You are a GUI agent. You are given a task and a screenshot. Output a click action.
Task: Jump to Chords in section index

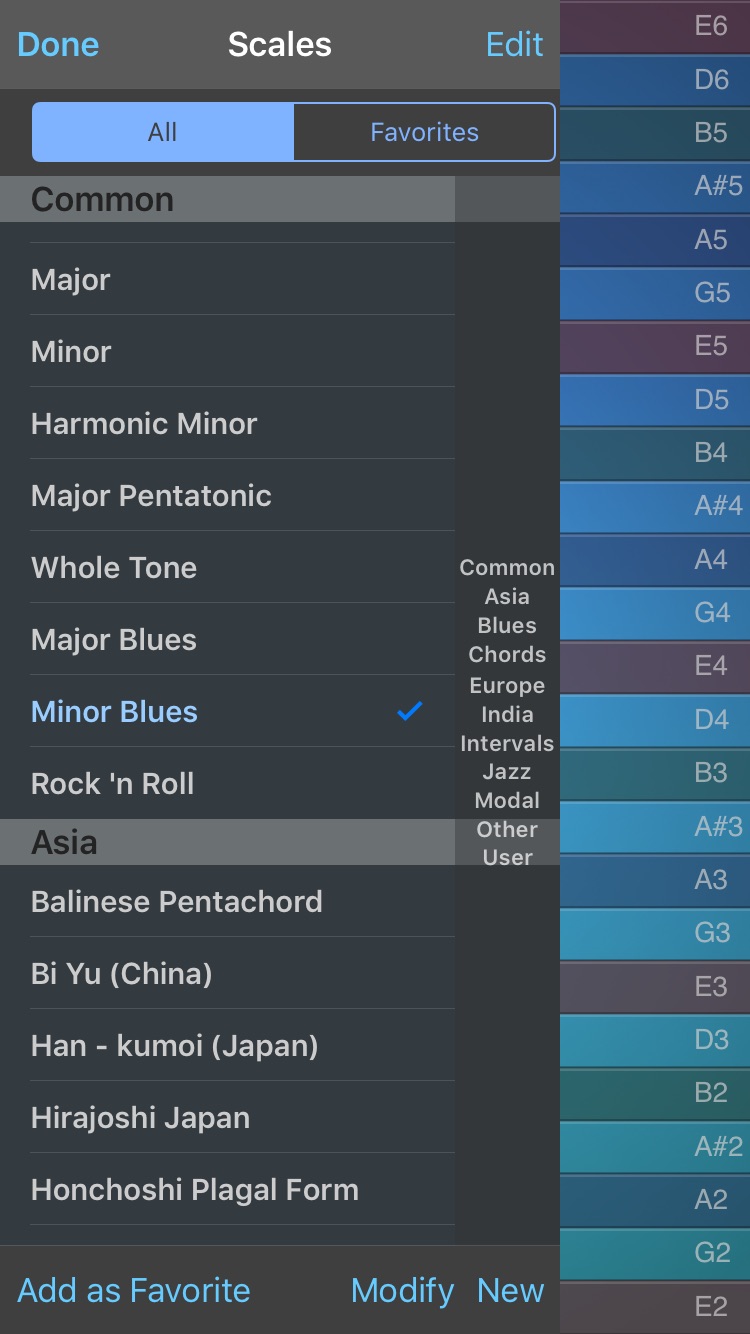(507, 655)
